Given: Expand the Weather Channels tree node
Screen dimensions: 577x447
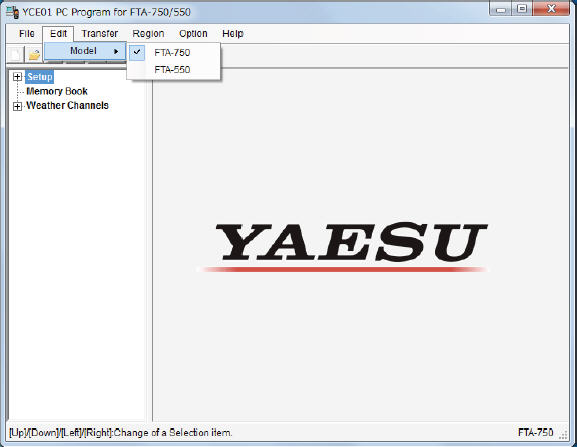Looking at the screenshot, I should tap(17, 106).
